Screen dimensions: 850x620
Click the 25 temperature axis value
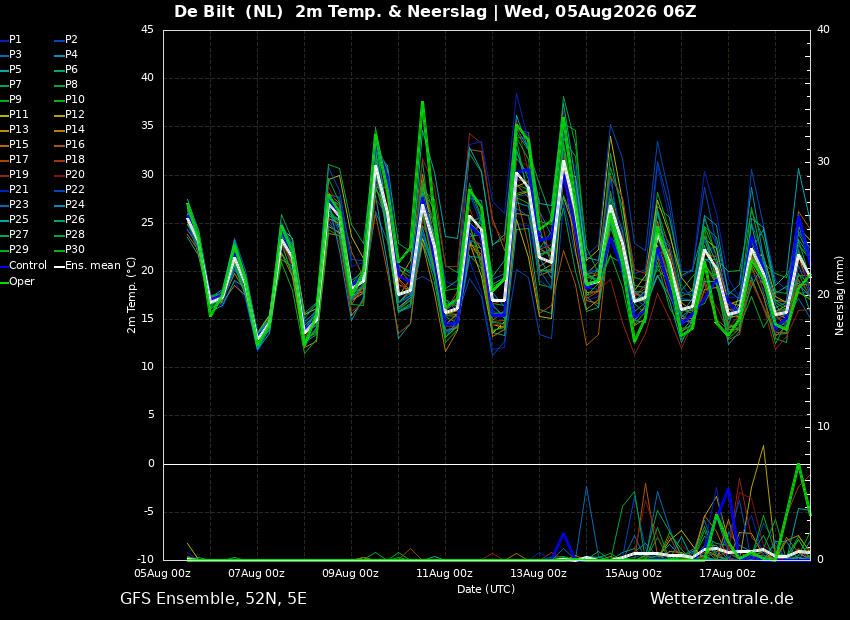click(147, 223)
